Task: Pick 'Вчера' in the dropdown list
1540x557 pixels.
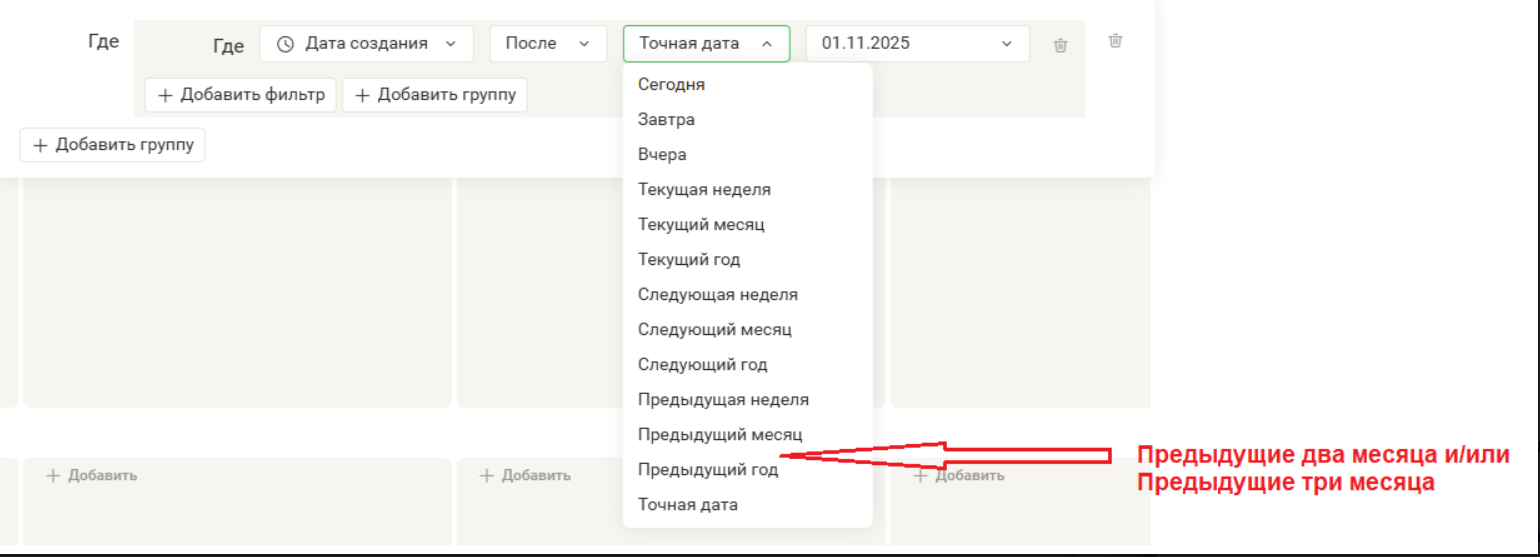Action: (662, 155)
